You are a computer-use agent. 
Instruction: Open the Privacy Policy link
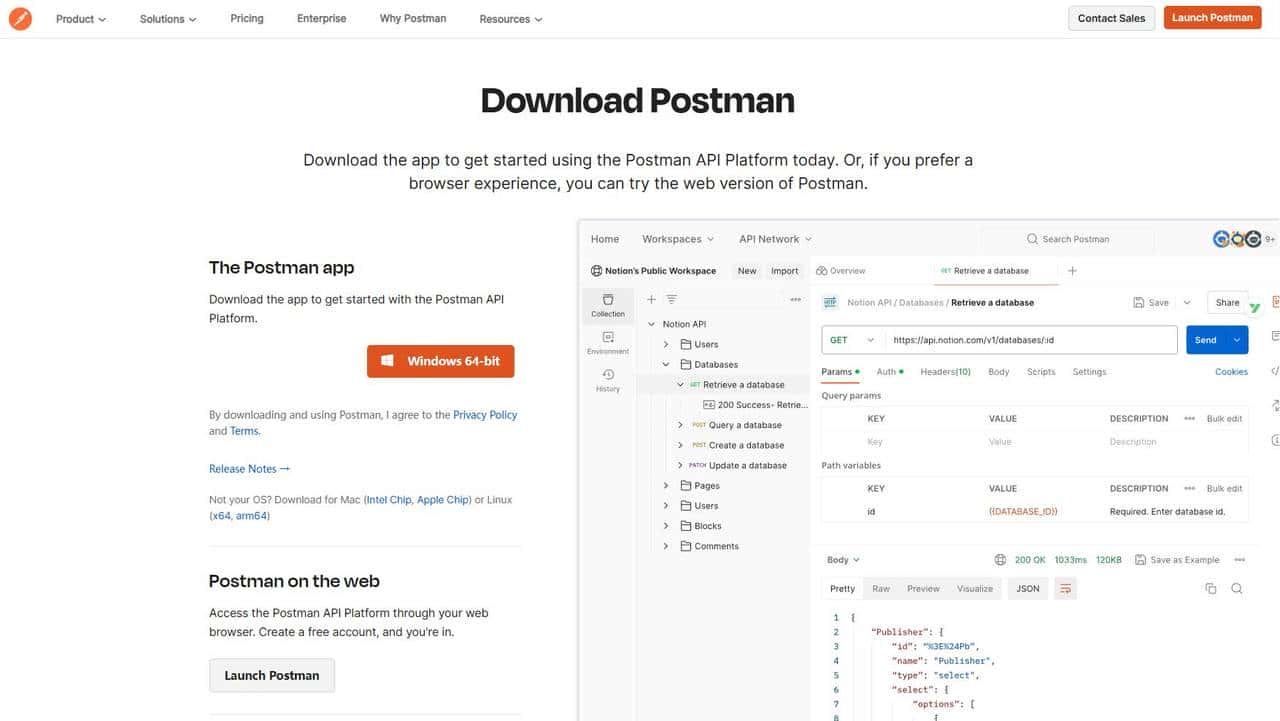(485, 415)
